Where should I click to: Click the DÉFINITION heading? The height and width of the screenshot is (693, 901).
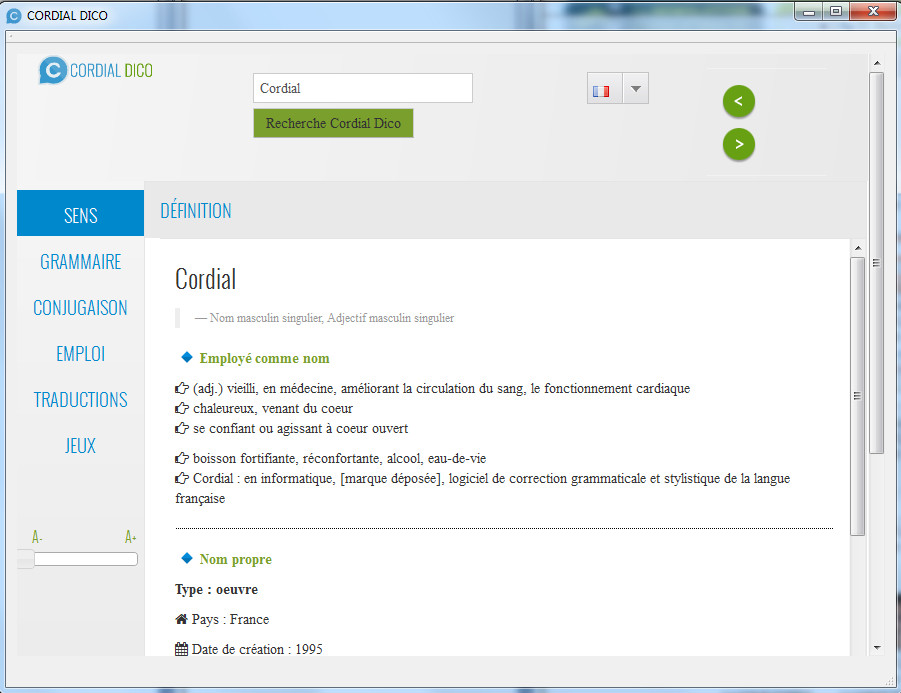pyautogui.click(x=196, y=211)
